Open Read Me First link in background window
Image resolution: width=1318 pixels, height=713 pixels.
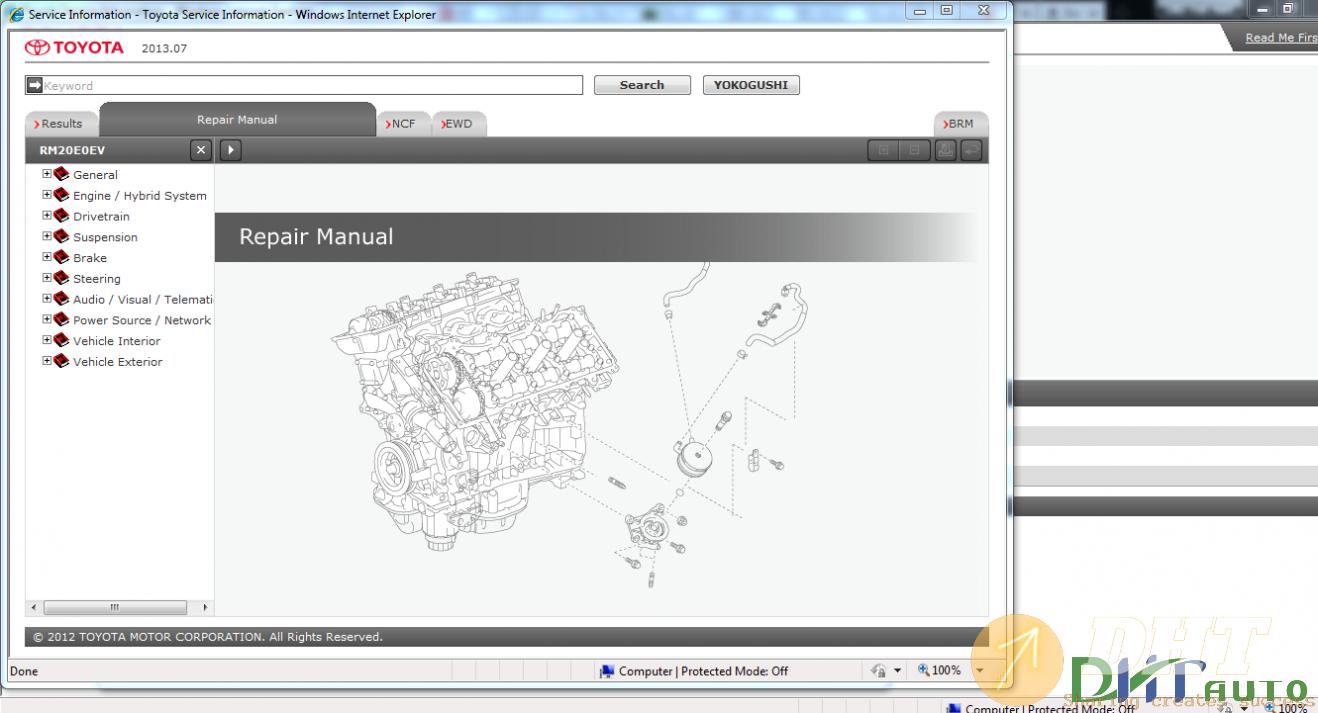[x=1281, y=38]
